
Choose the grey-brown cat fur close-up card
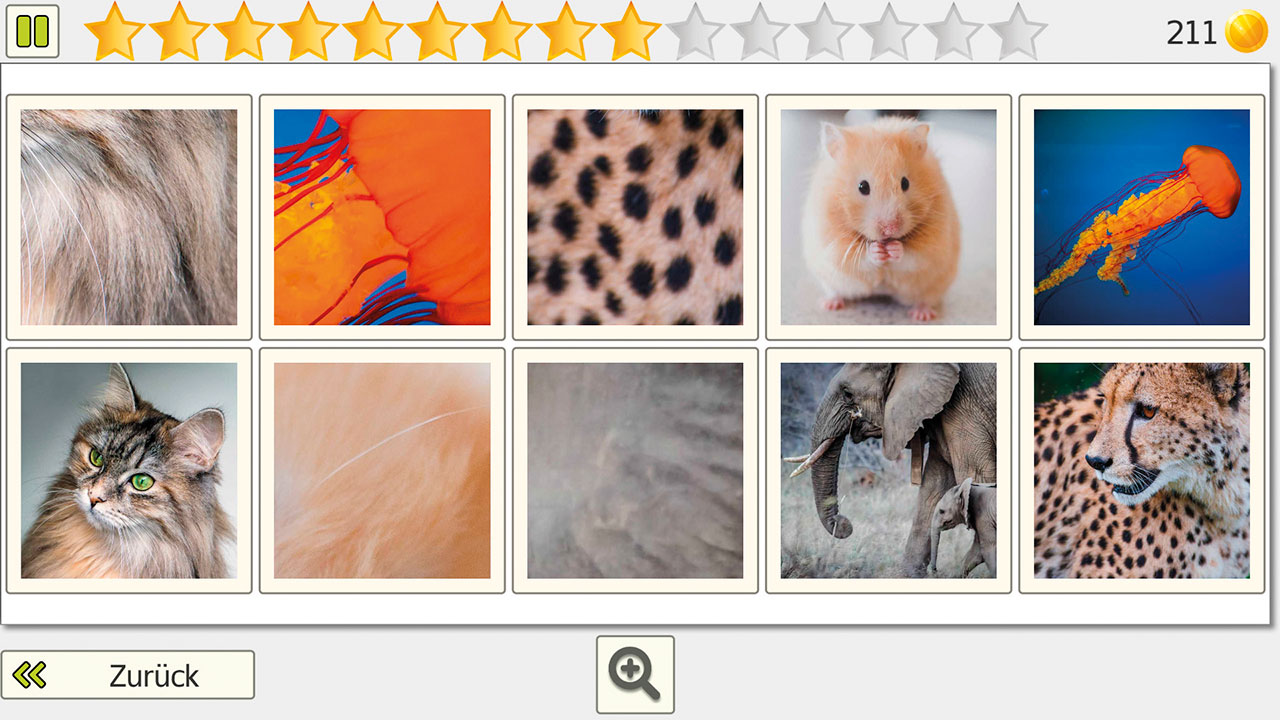point(129,217)
